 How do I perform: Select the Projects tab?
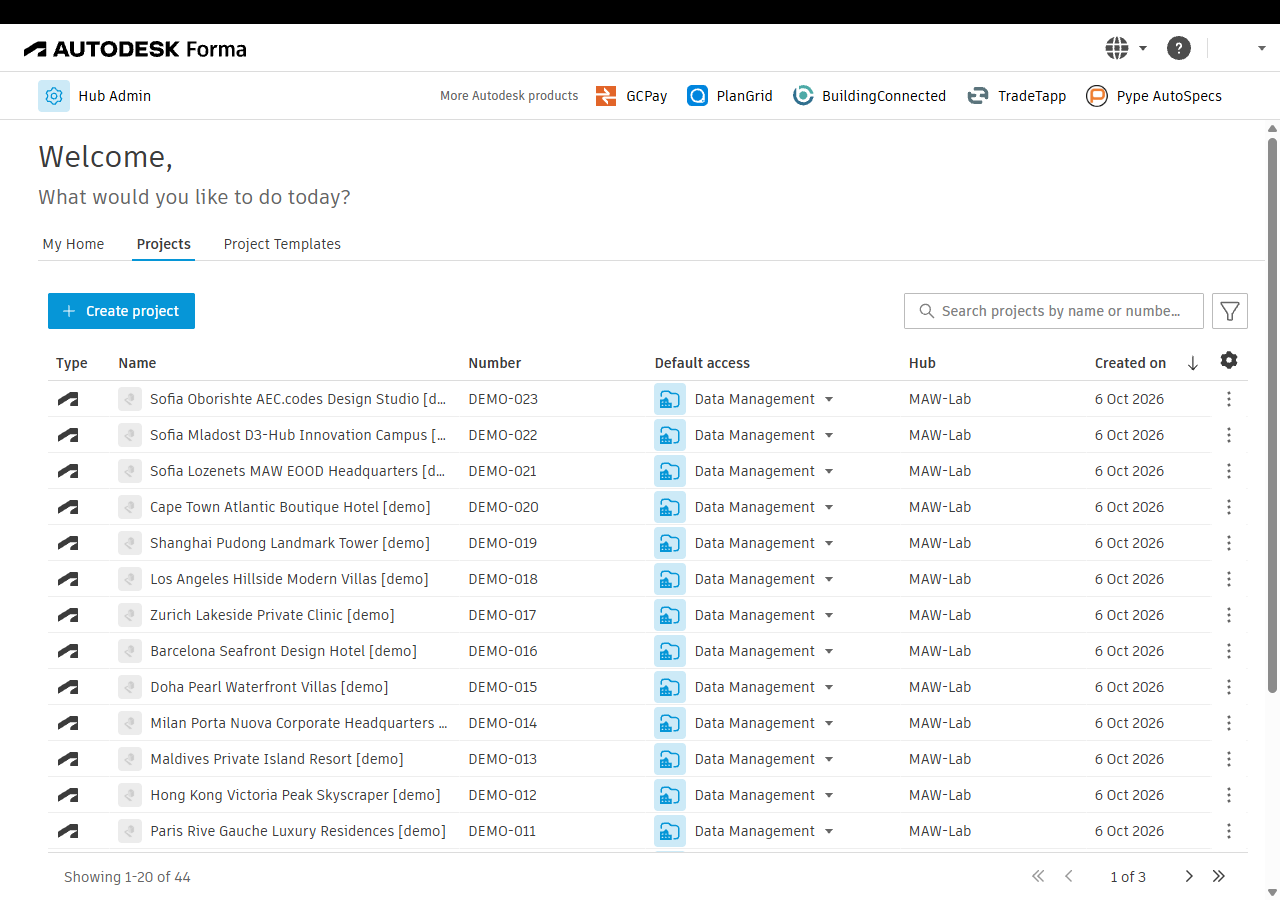(164, 244)
